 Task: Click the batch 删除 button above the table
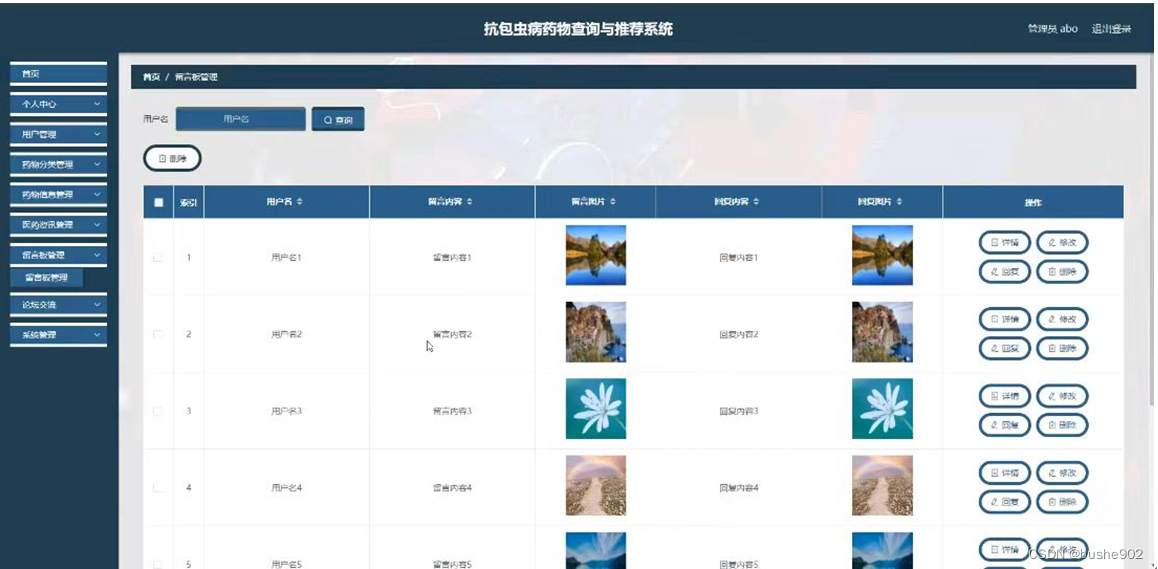(172, 158)
